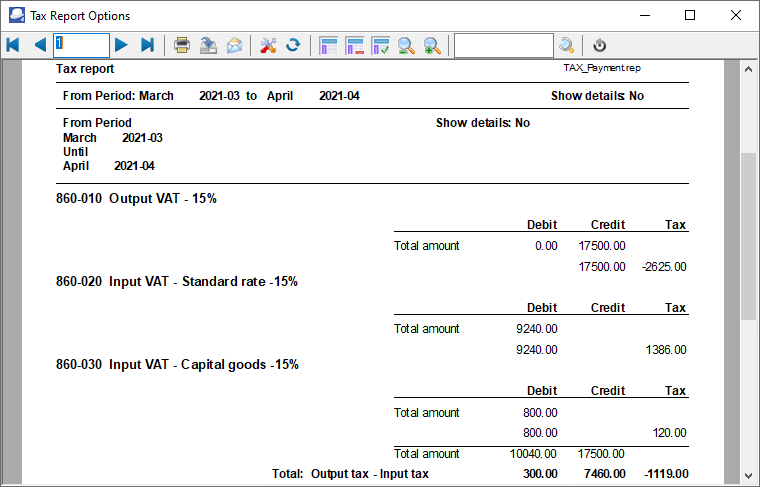Zoom out of the report view
The width and height of the screenshot is (760, 487).
(x=407, y=45)
